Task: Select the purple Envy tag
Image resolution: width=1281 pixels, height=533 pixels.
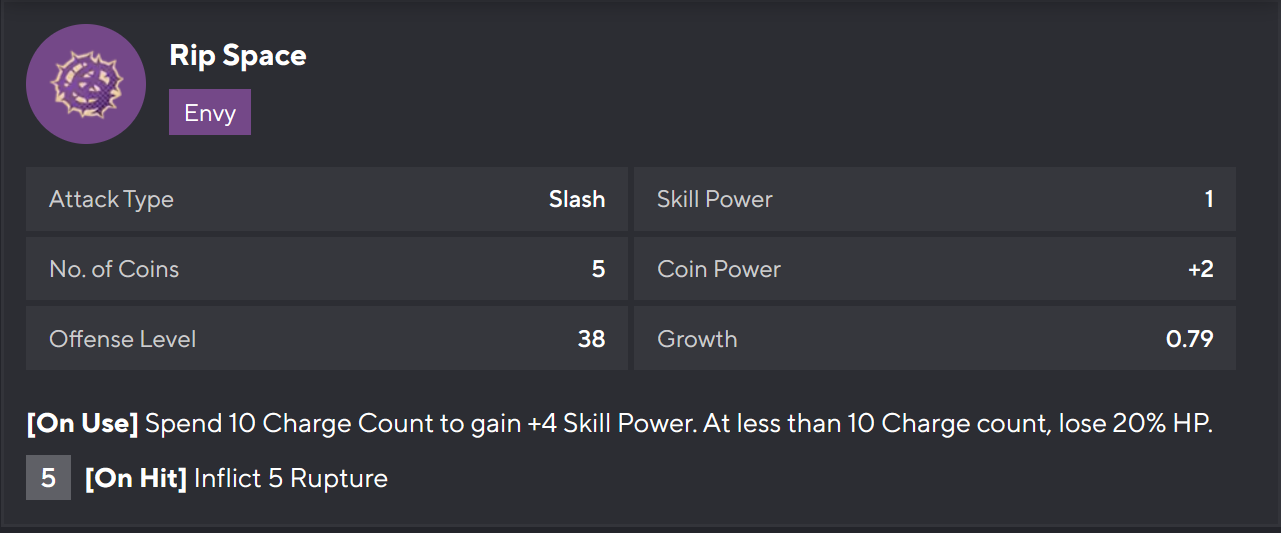Action: (210, 112)
